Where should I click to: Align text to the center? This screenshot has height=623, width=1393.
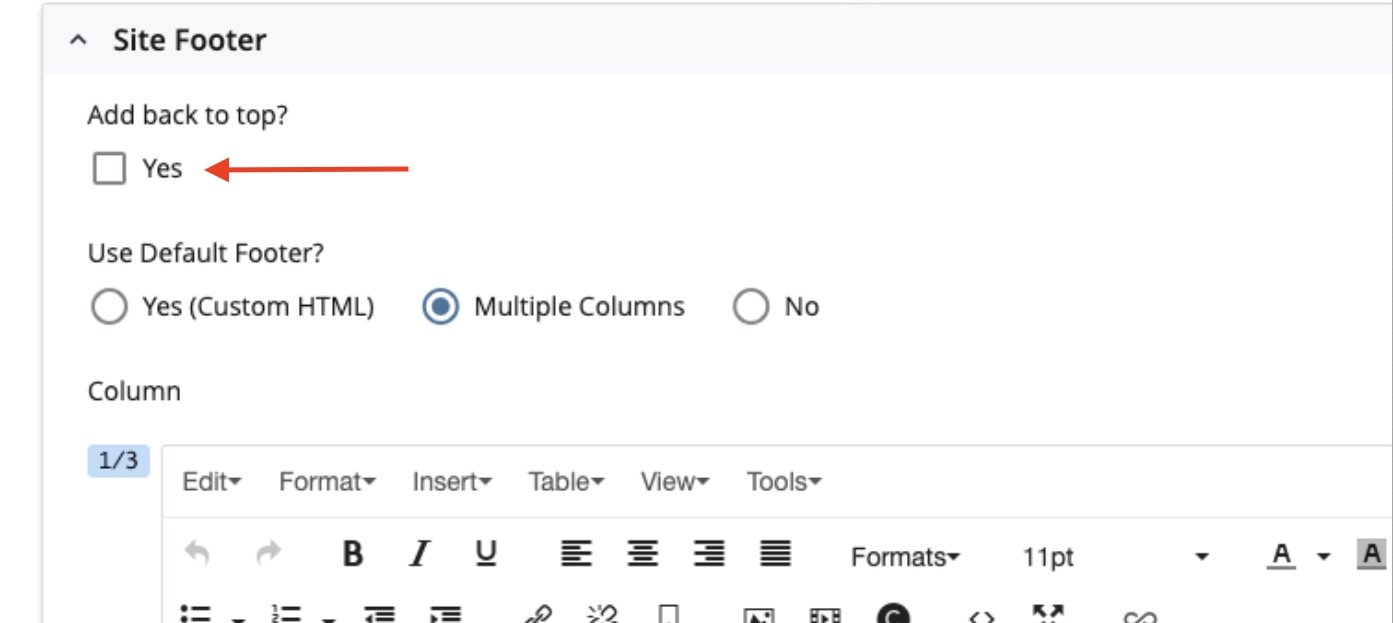642,550
